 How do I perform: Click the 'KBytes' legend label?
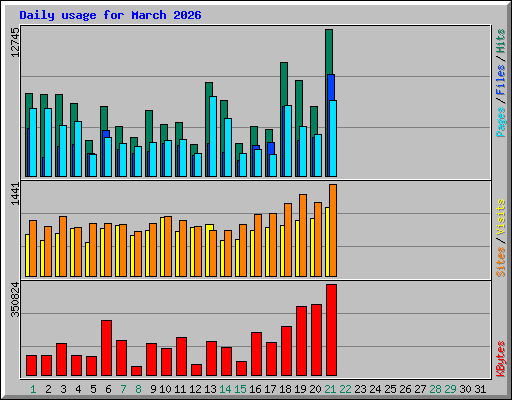(500, 359)
